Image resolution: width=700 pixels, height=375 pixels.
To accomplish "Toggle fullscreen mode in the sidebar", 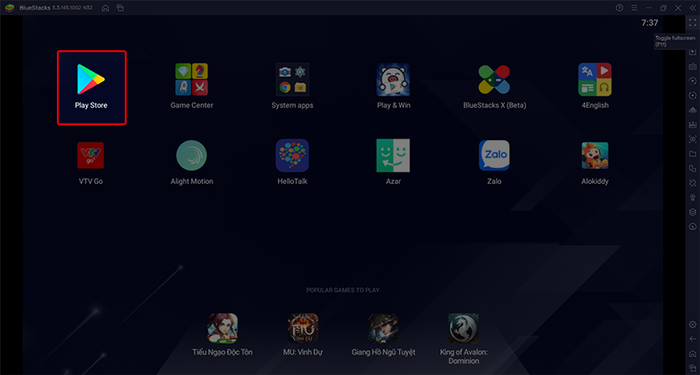I will pos(692,23).
